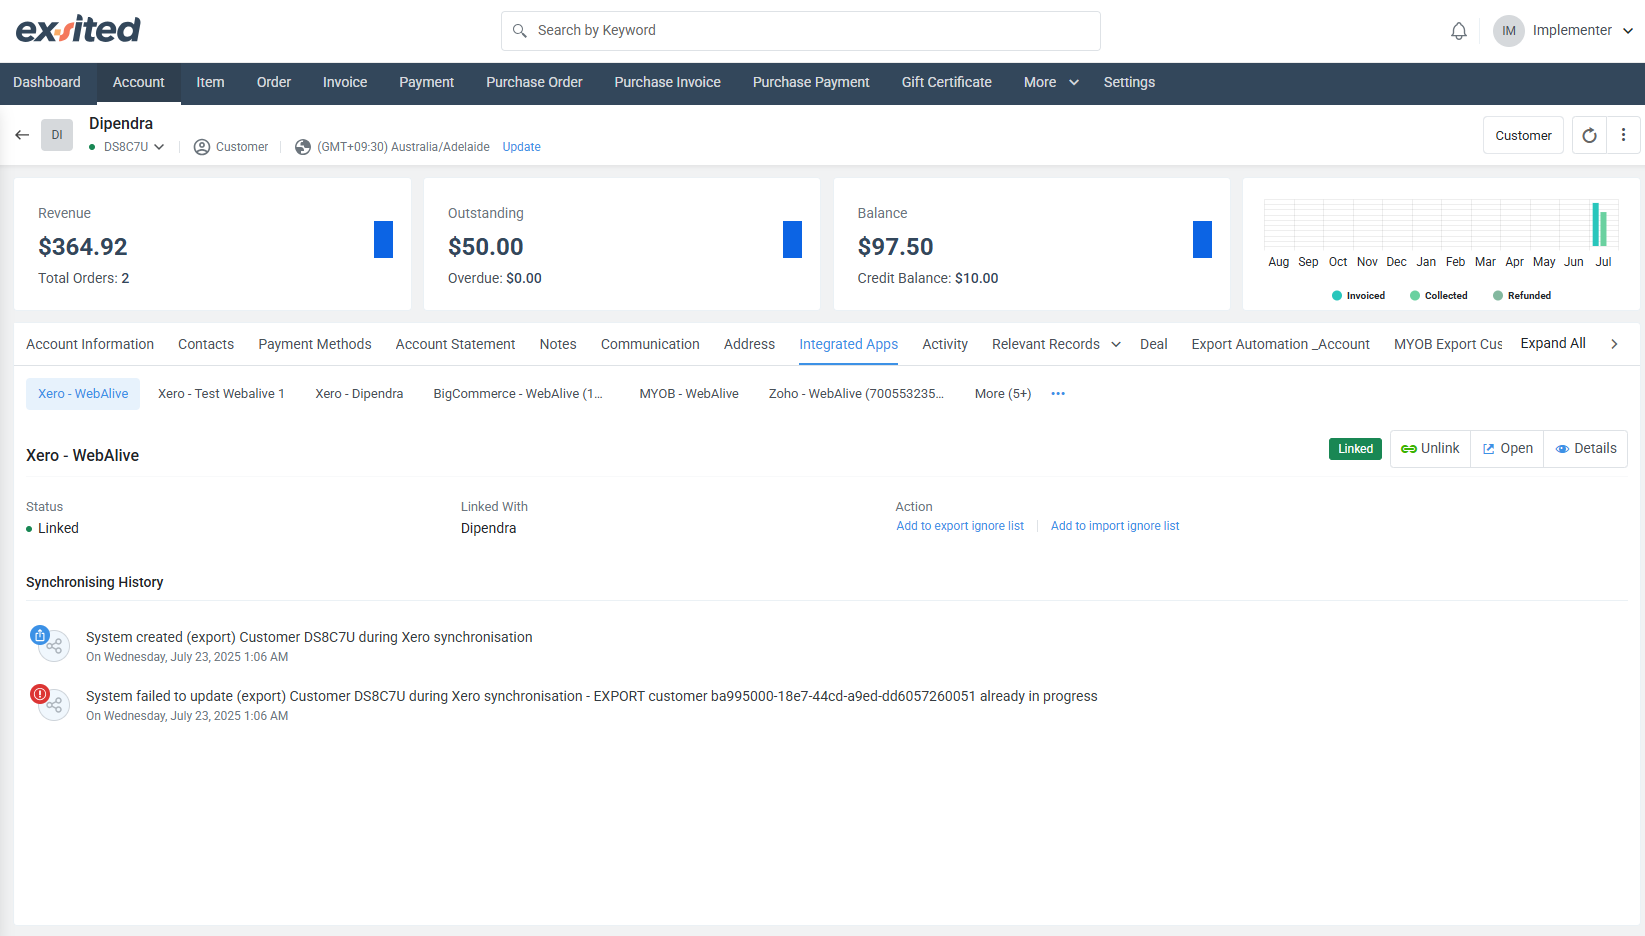
Task: Click the Revenue card blue bar icon
Action: (383, 239)
